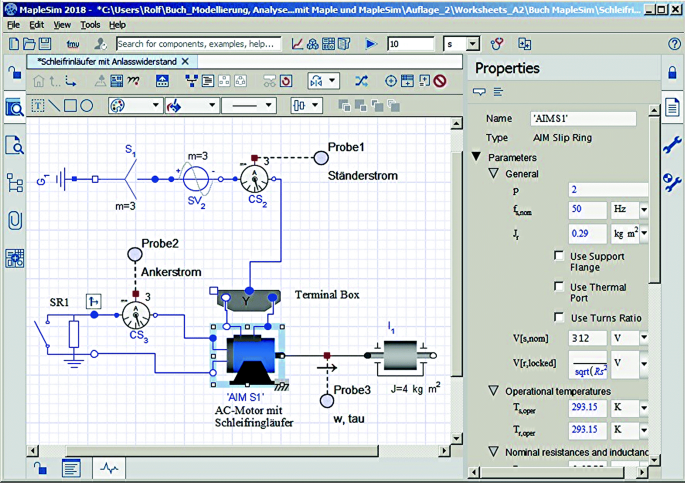Open the wrench settings tab icon
This screenshot has width=685, height=483.
pos(672,145)
